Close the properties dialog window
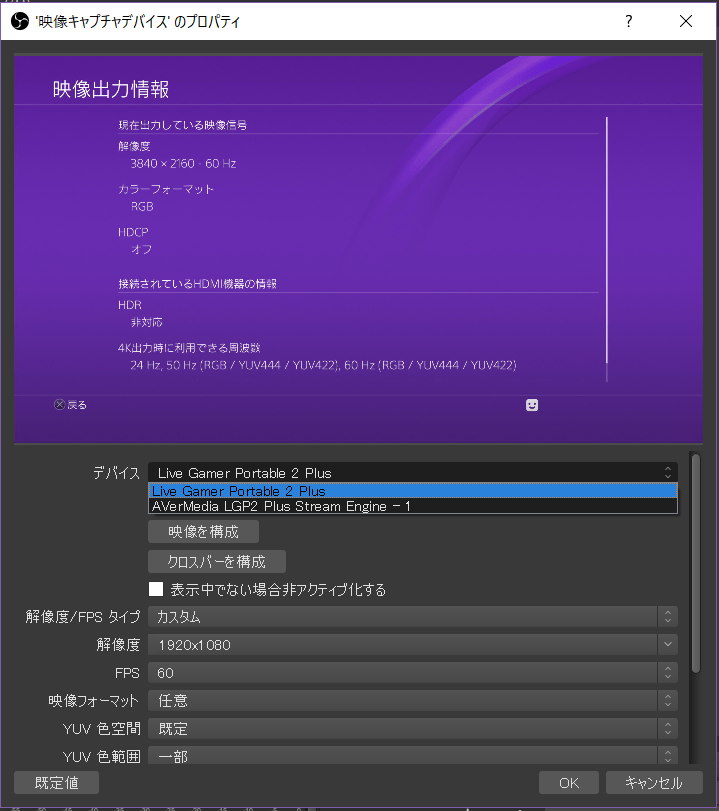This screenshot has height=811, width=719. coord(686,21)
